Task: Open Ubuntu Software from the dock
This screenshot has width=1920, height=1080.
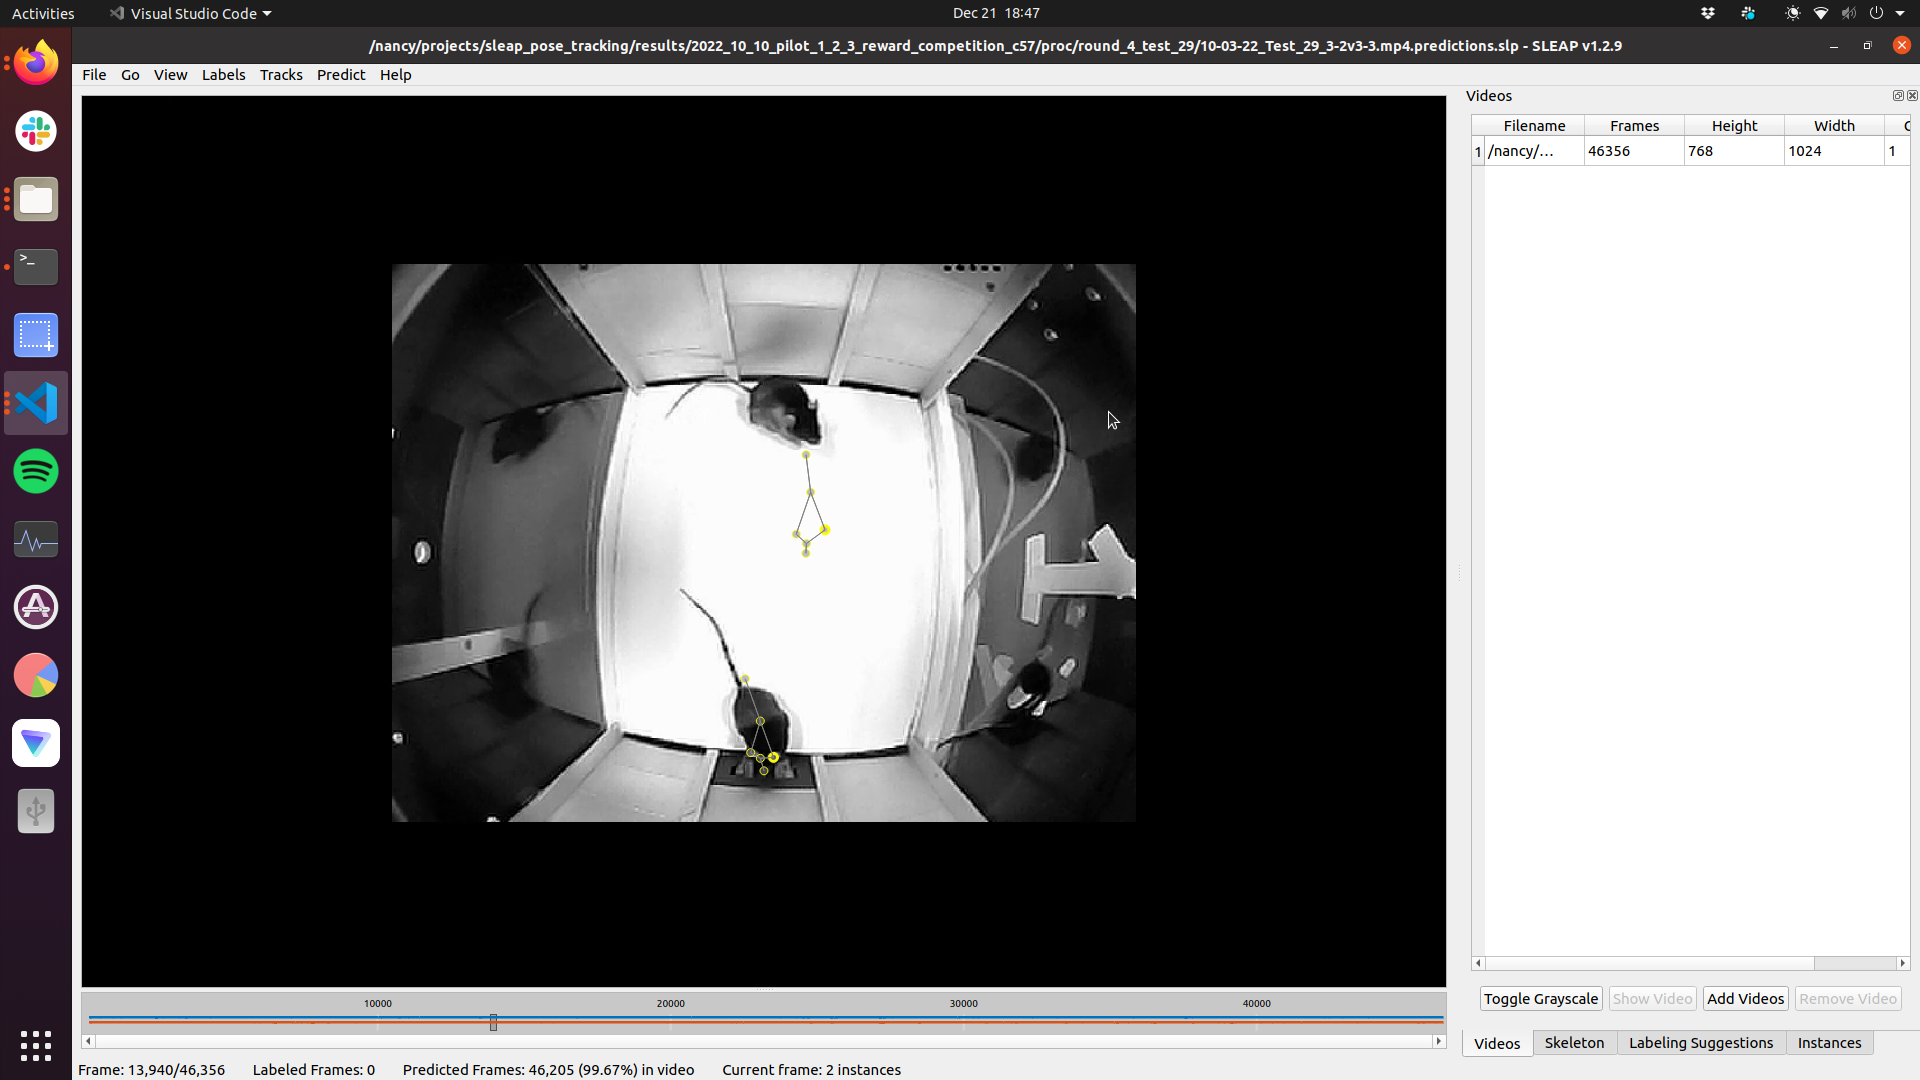Action: pyautogui.click(x=35, y=607)
